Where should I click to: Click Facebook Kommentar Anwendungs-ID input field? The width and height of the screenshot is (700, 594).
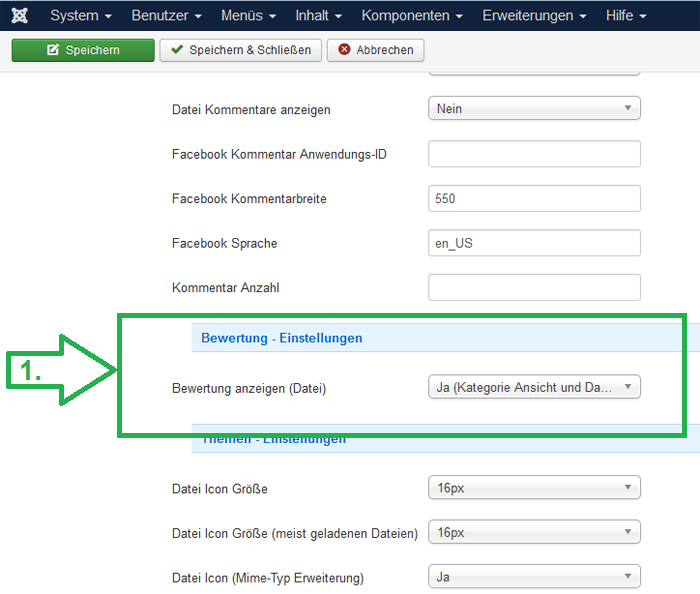click(534, 154)
